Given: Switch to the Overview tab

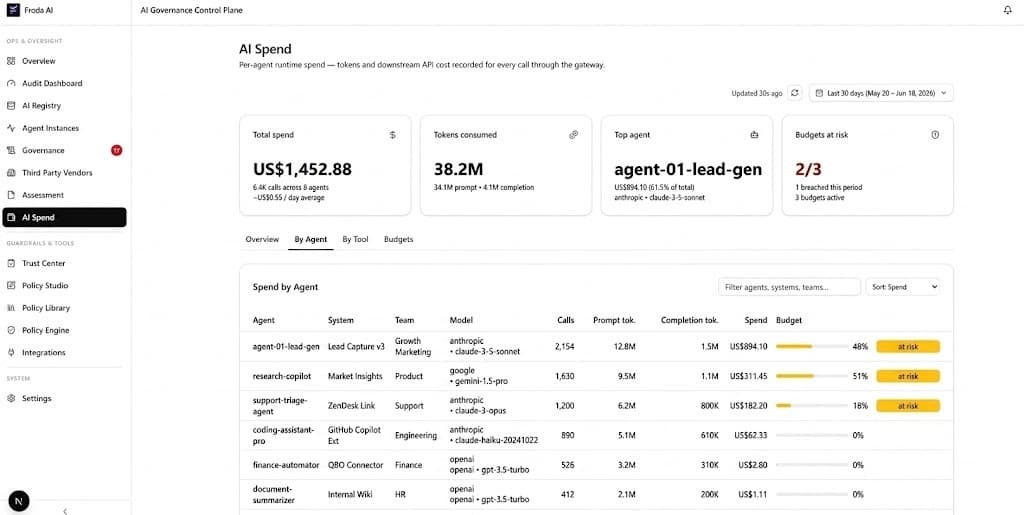Looking at the screenshot, I should pyautogui.click(x=262, y=240).
